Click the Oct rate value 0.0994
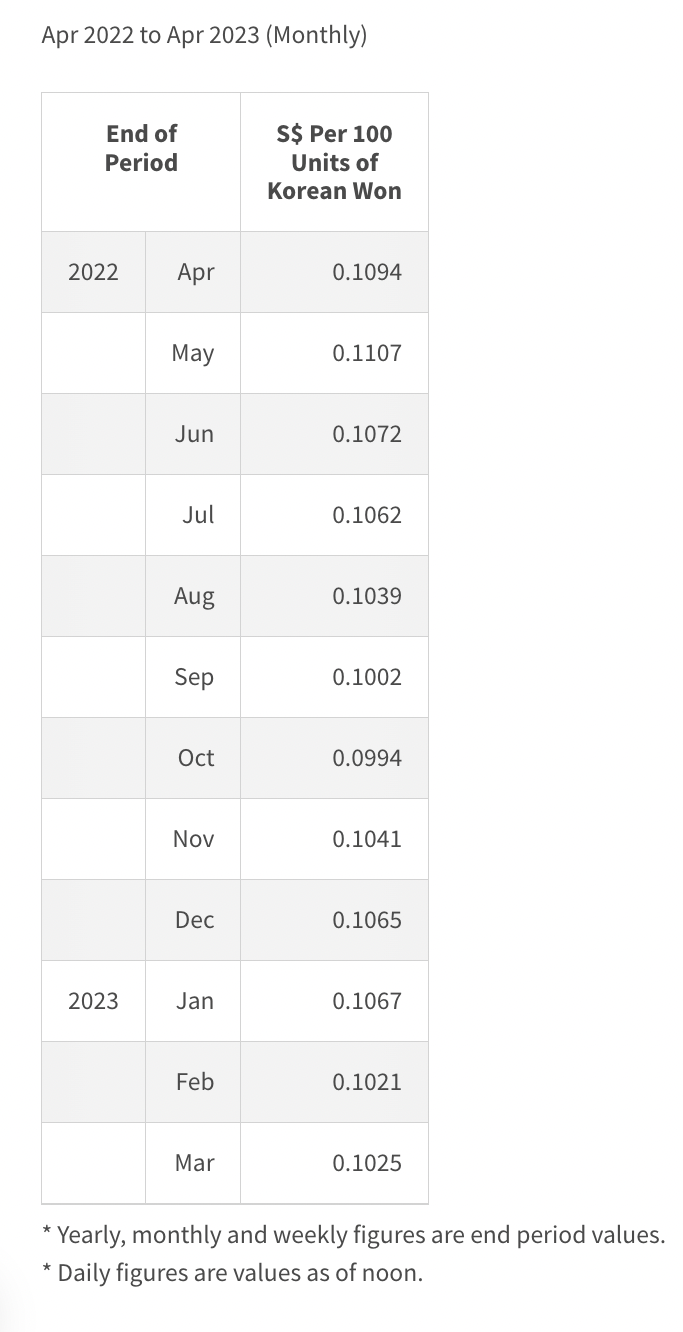This screenshot has height=1332, width=683. pos(367,758)
